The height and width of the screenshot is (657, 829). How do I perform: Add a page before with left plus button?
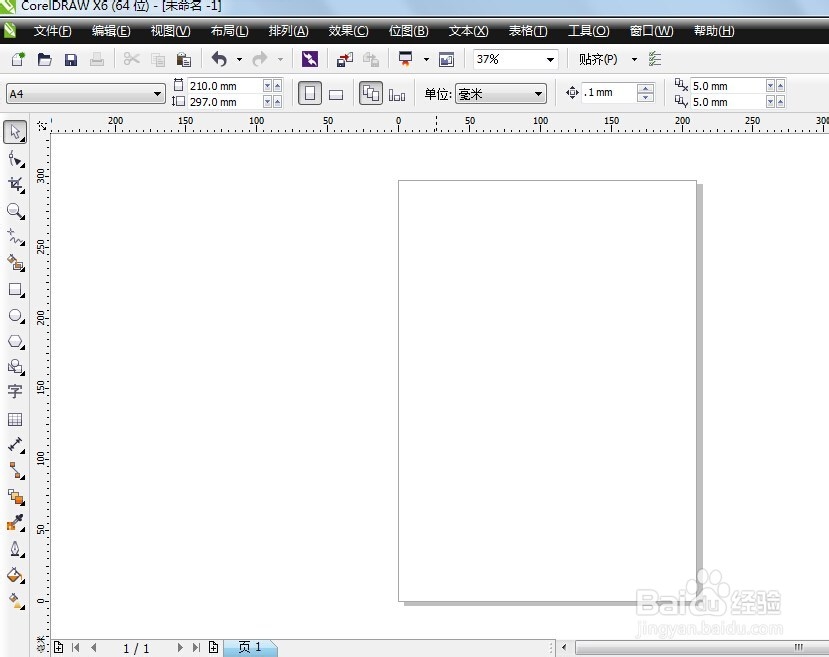pos(59,647)
